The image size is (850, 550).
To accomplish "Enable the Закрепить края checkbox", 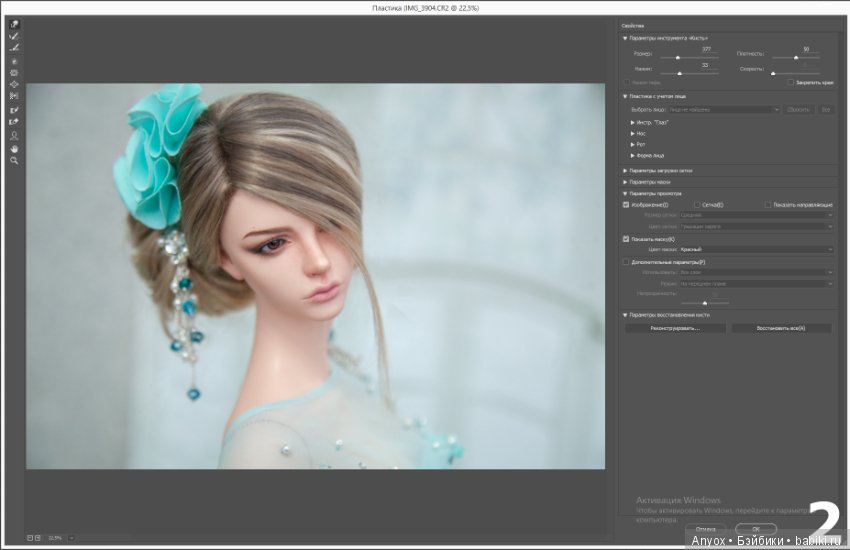I will (790, 82).
